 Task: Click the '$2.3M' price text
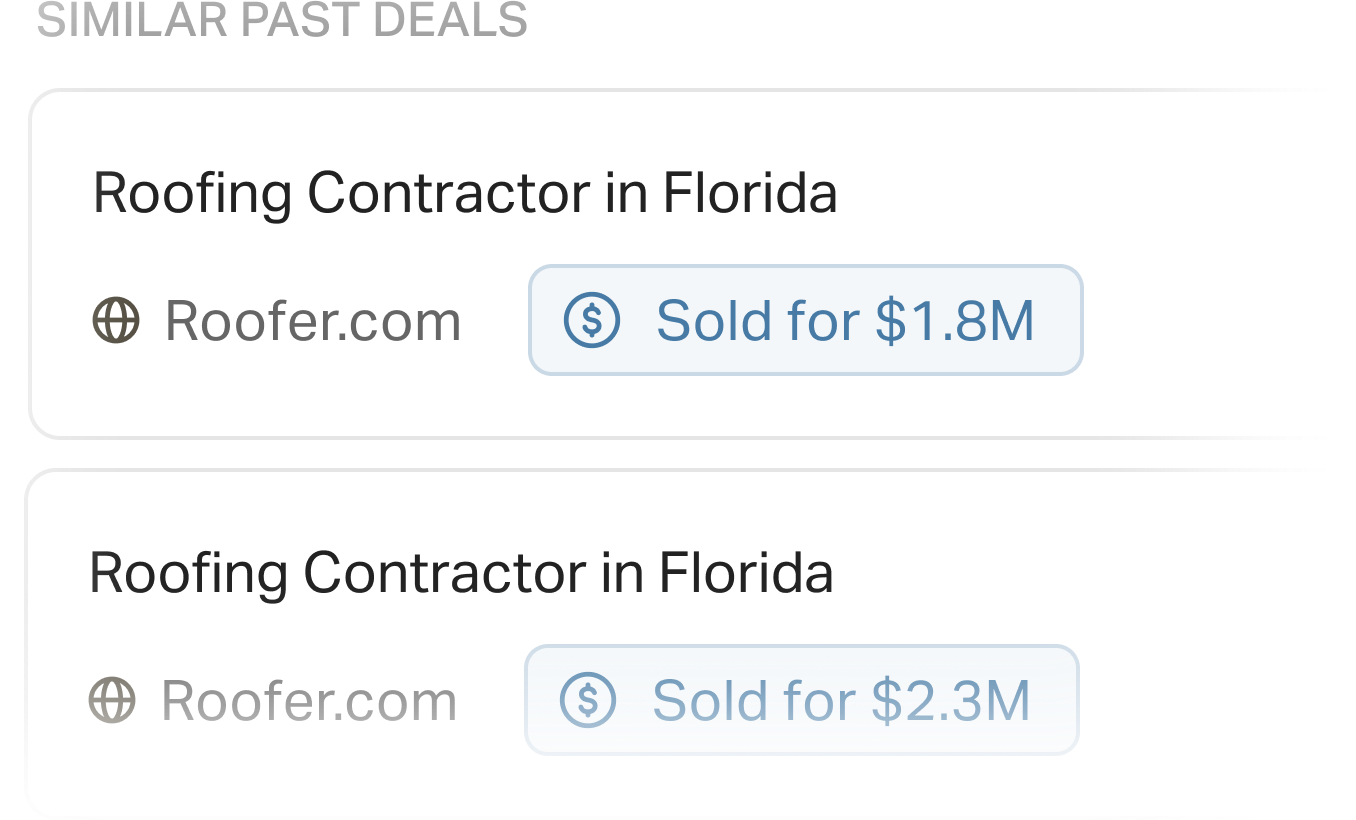pyautogui.click(x=950, y=700)
